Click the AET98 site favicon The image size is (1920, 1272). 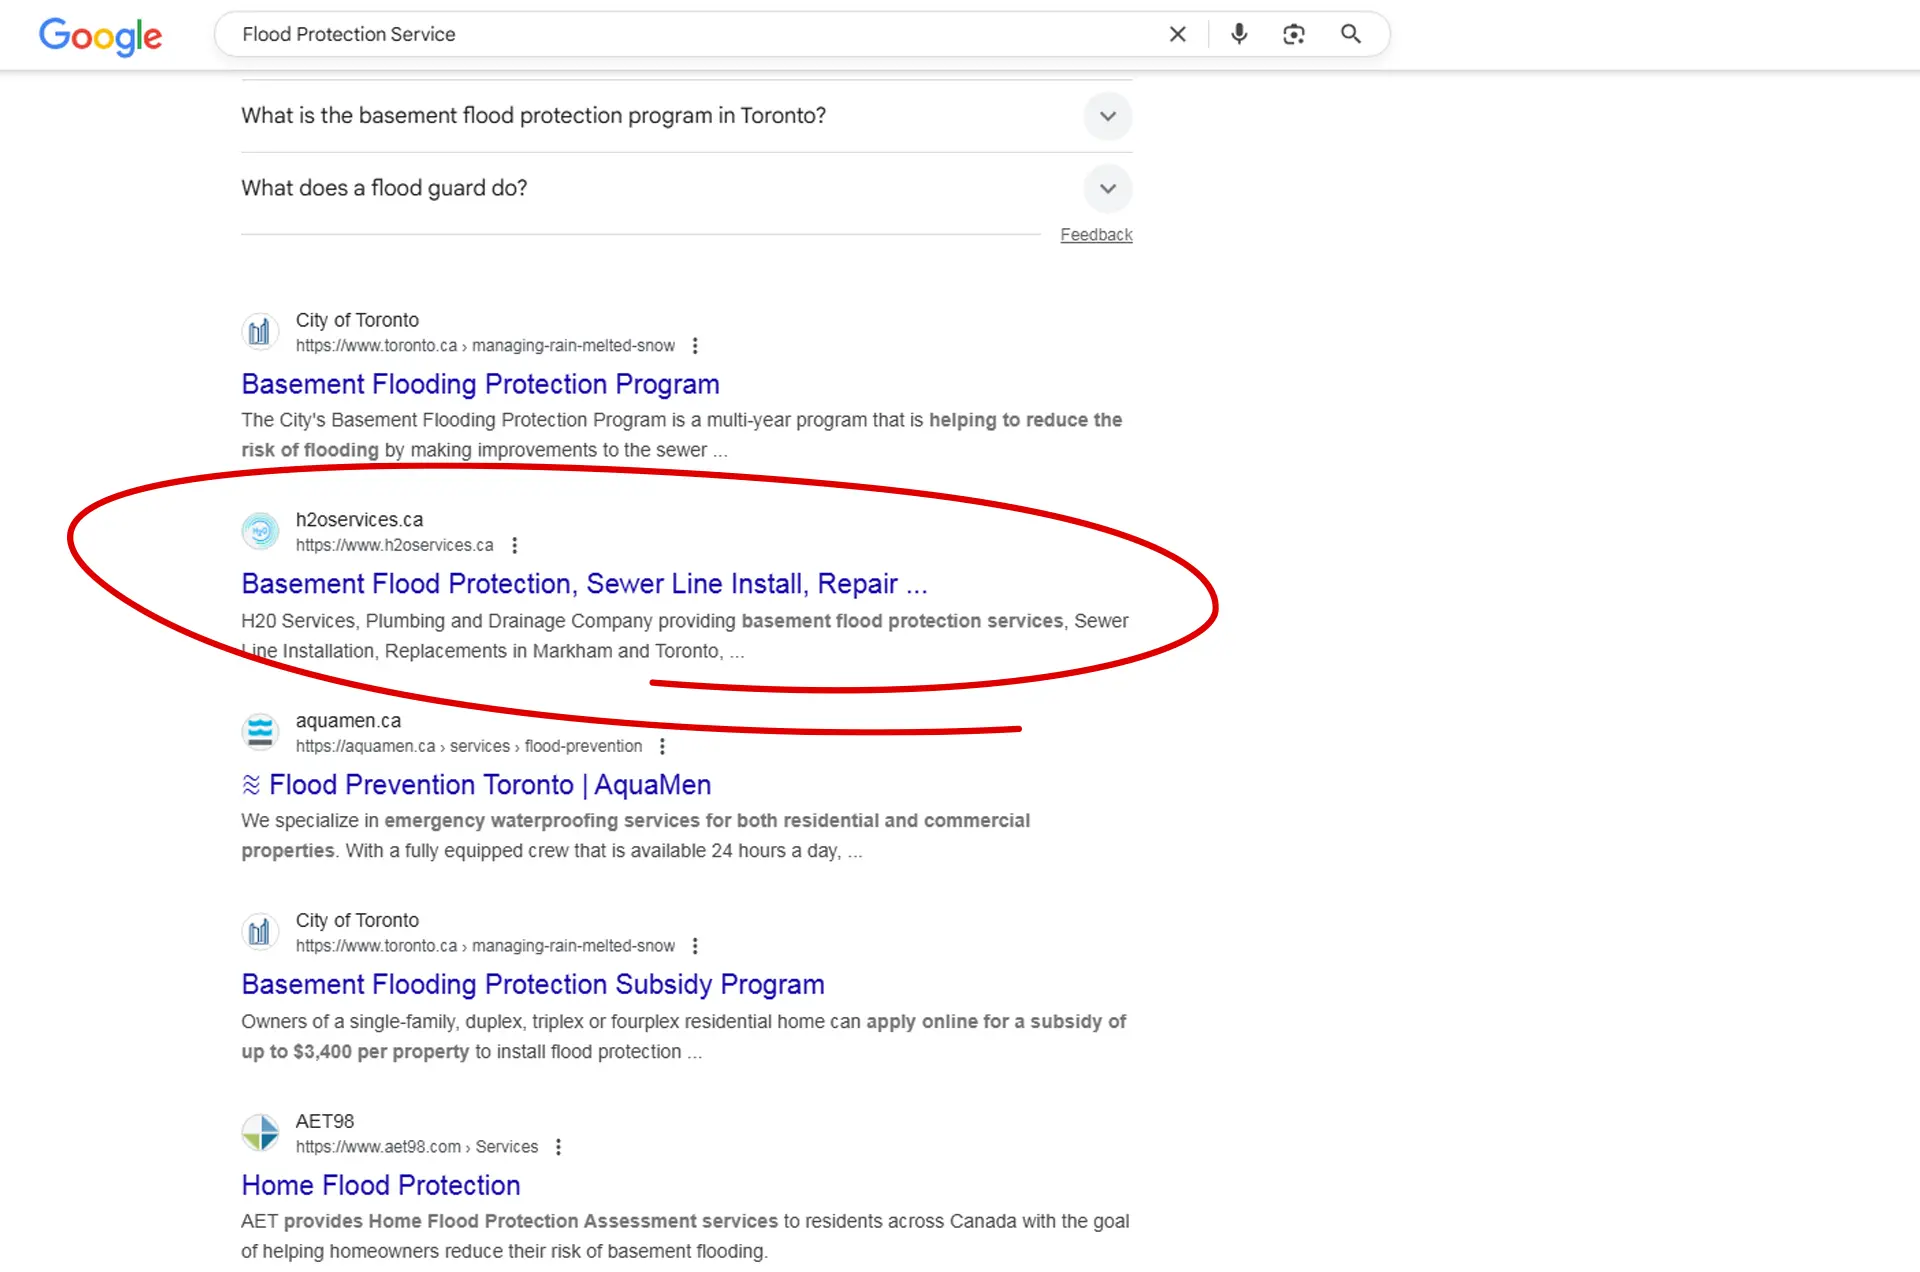click(260, 1133)
